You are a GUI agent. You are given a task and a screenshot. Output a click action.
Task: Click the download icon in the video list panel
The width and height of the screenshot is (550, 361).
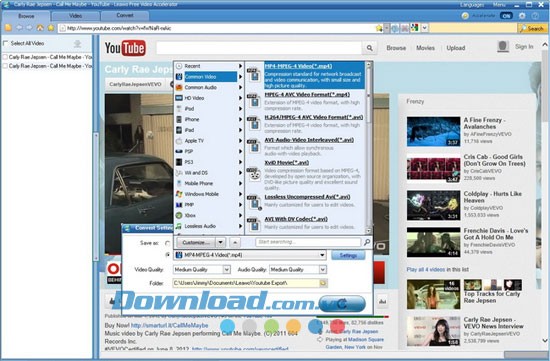78,44
